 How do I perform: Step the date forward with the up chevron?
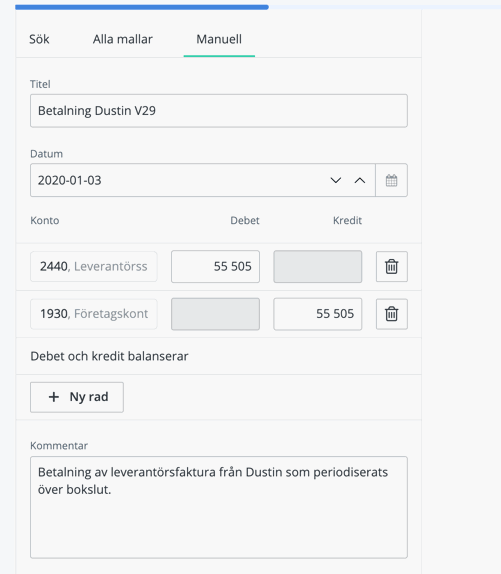[x=360, y=180]
